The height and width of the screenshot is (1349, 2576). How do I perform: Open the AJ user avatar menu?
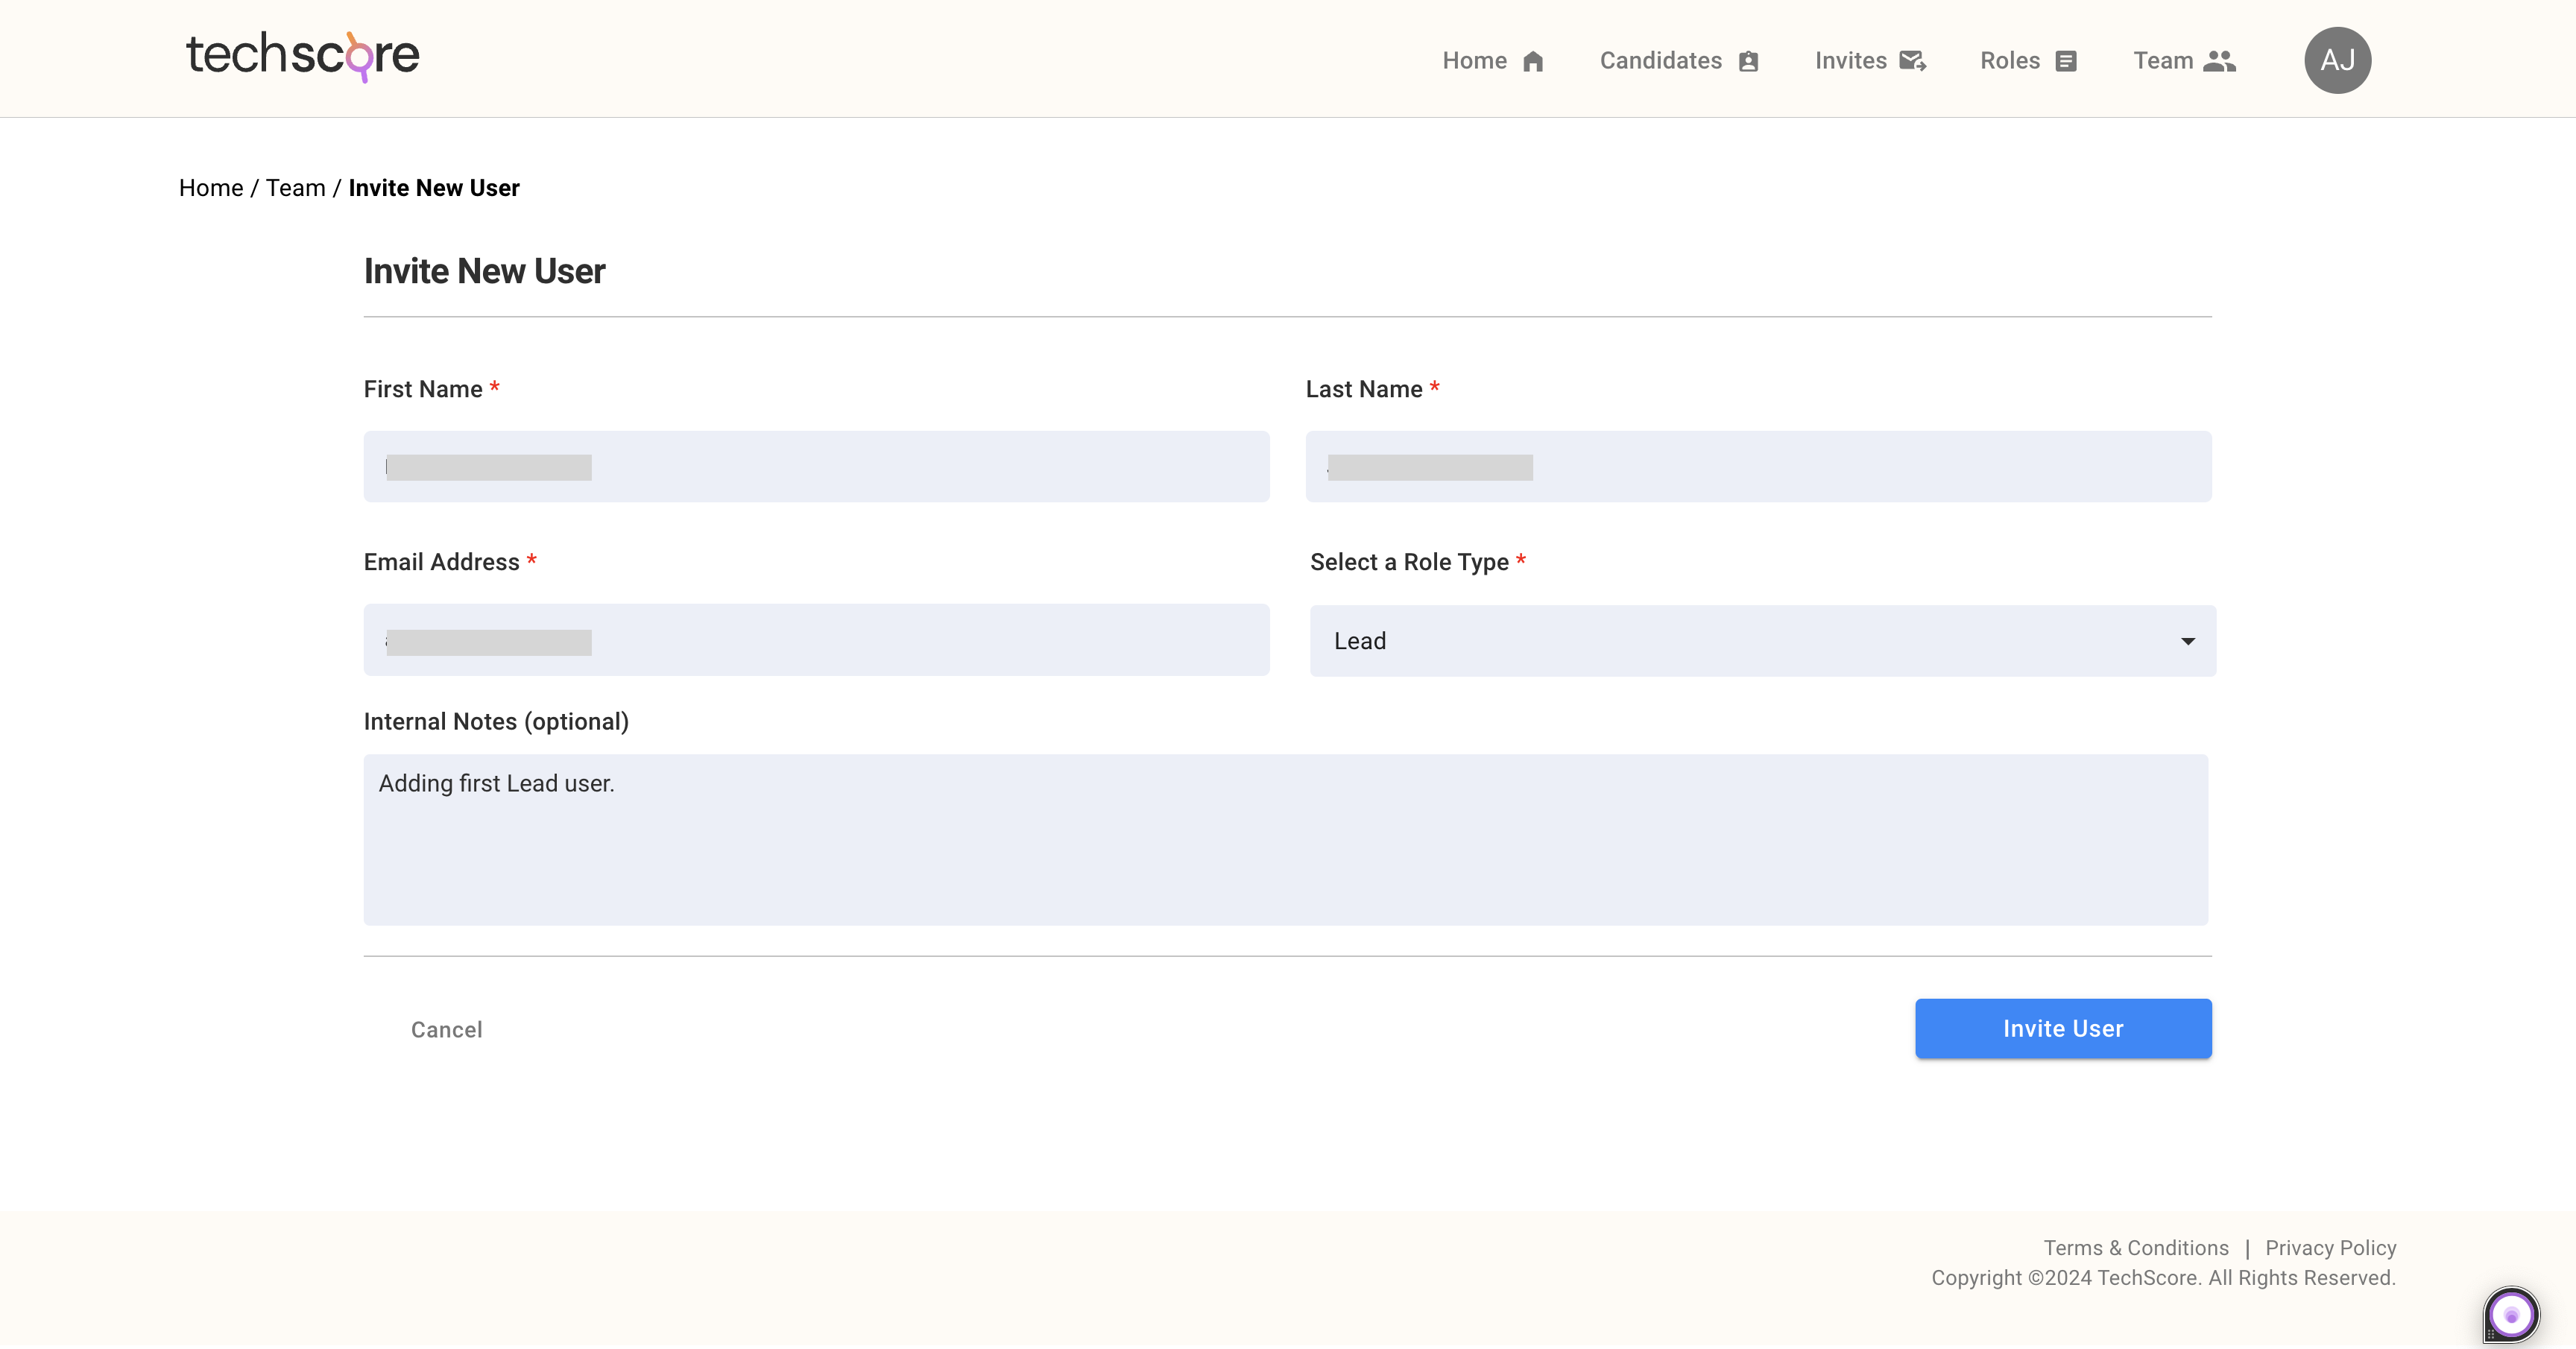pyautogui.click(x=2337, y=60)
